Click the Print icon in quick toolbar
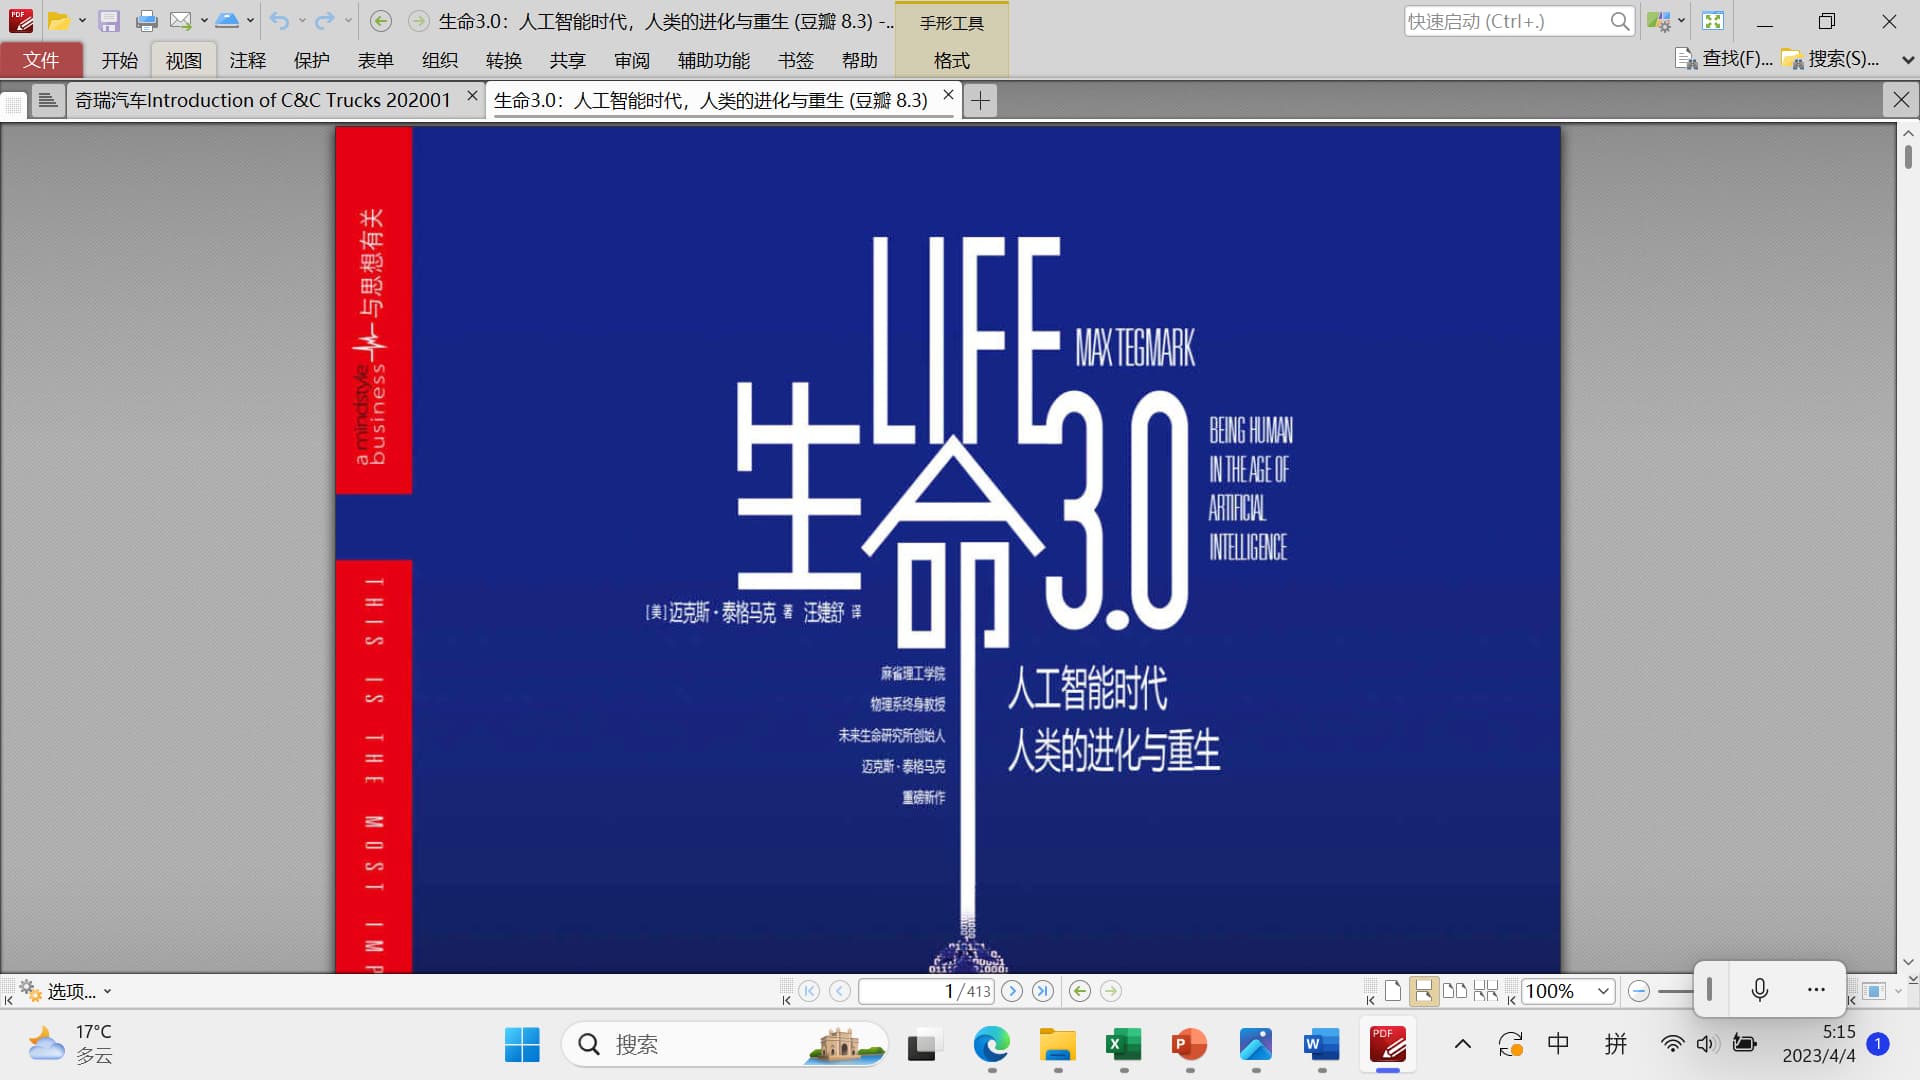This screenshot has width=1920, height=1080. [146, 21]
